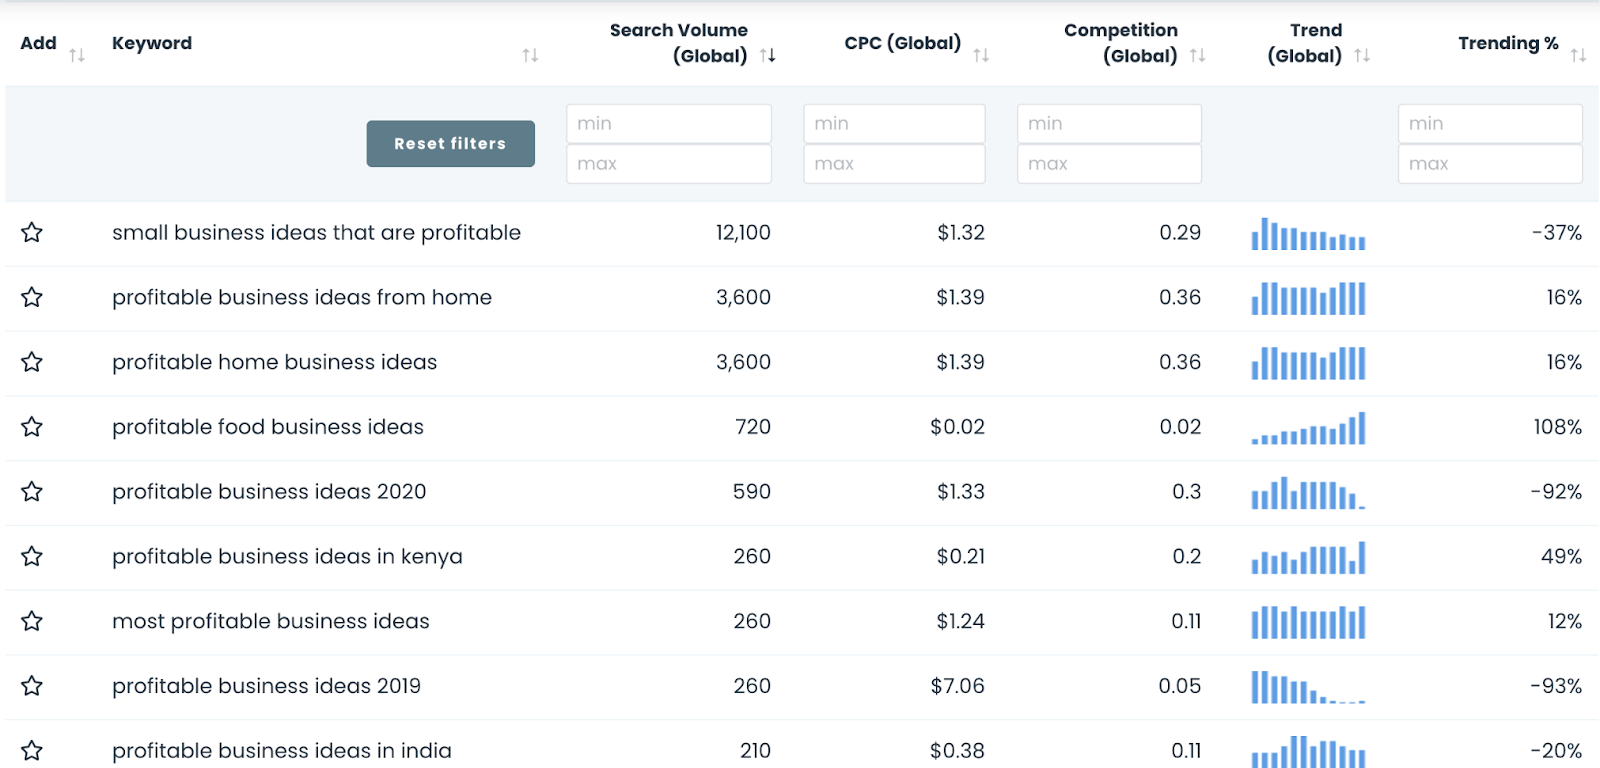Image resolution: width=1600 pixels, height=768 pixels.
Task: Click the Search Volume min filter field
Action: pos(668,124)
